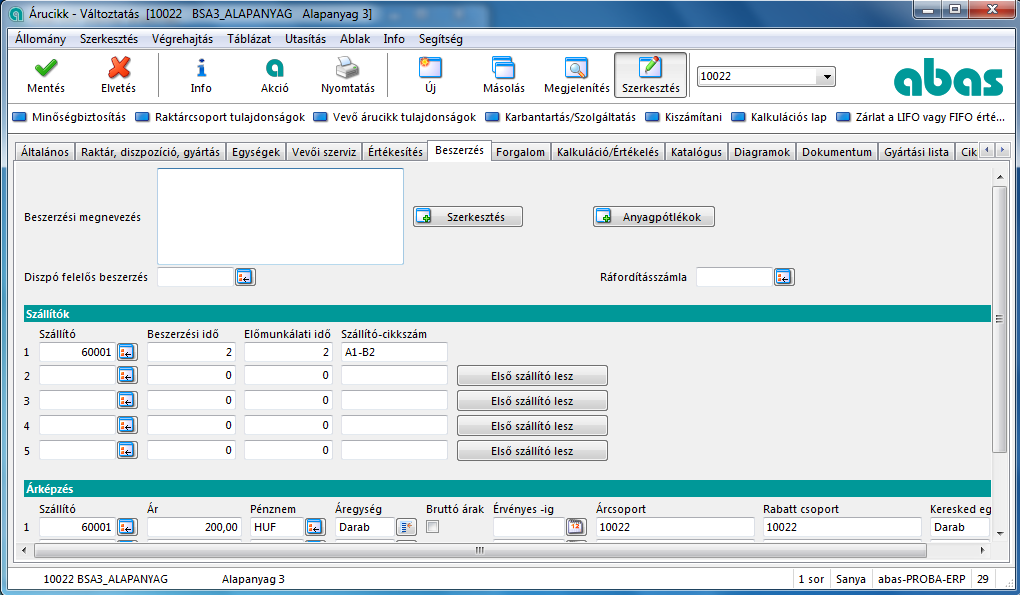Click Sanya user in the status bar
Screen dimensions: 1020x595
[x=851, y=579]
